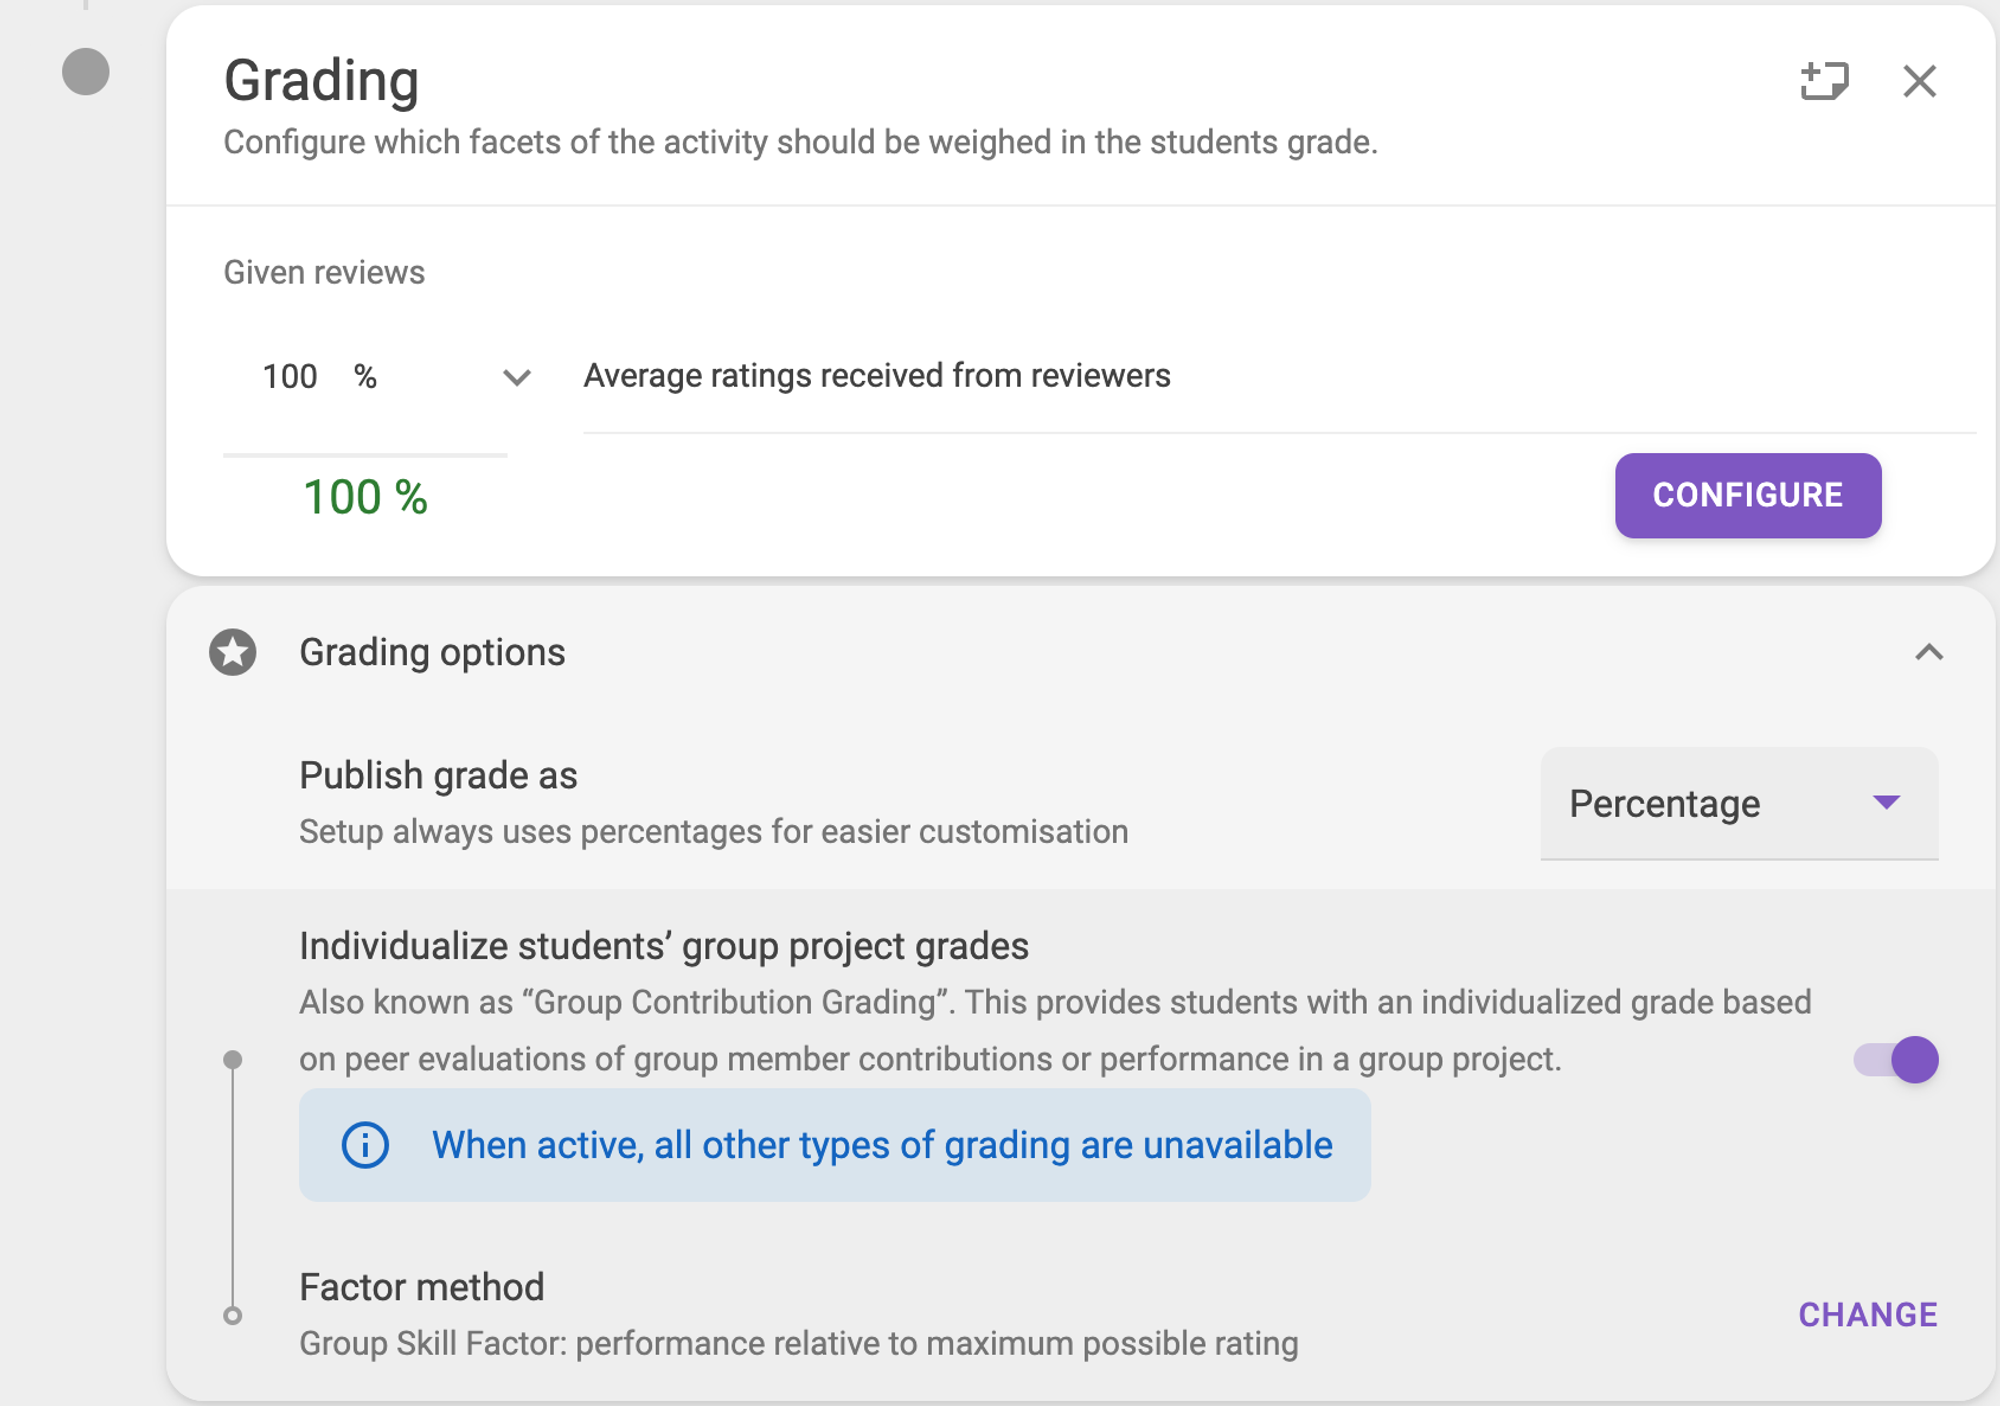Click 'Setup always uses percentages' description
The image size is (2000, 1406).
click(x=714, y=832)
